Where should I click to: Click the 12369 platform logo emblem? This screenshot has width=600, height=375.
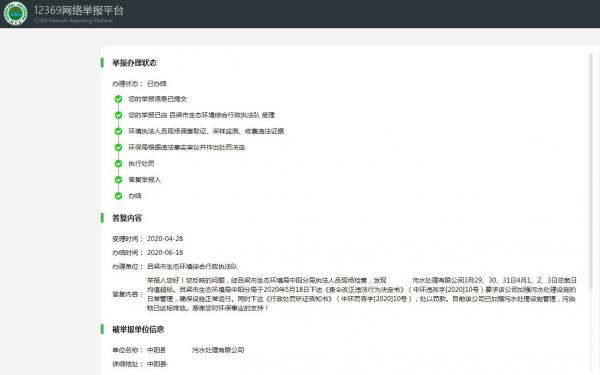[15, 13]
